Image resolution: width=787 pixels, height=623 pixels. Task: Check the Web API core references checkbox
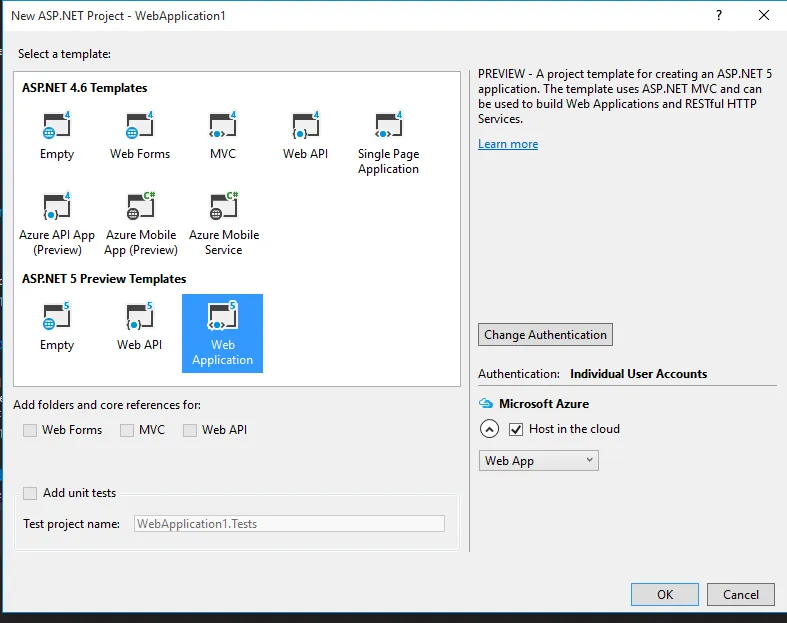click(190, 430)
